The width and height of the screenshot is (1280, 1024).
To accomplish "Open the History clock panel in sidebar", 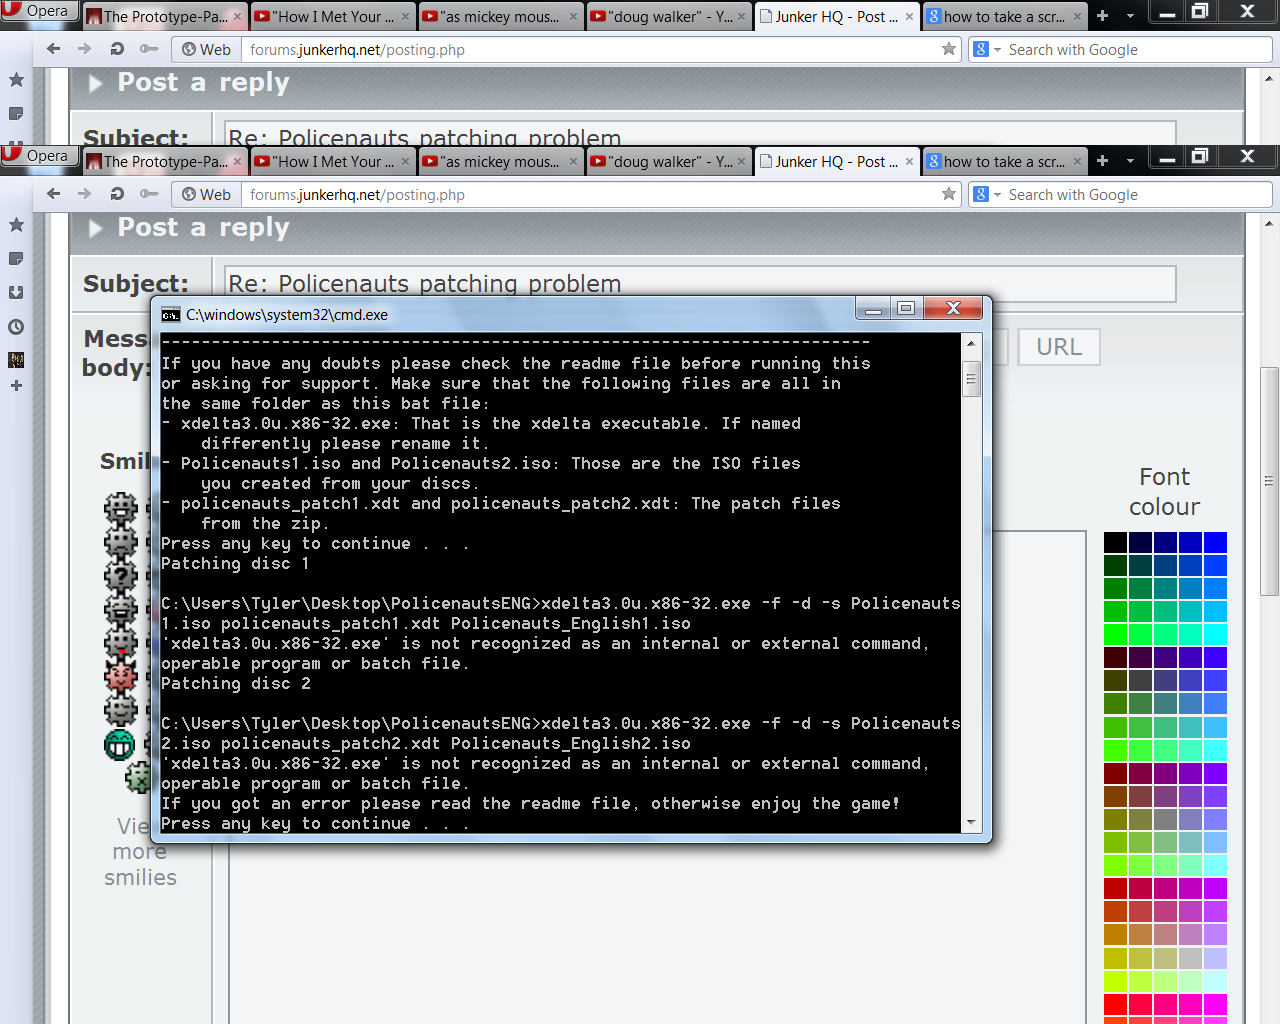I will [x=16, y=327].
